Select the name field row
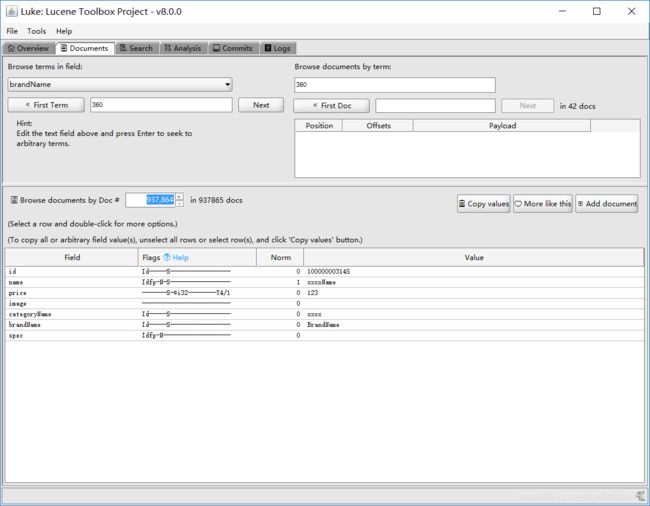This screenshot has height=506, width=650. click(325, 282)
